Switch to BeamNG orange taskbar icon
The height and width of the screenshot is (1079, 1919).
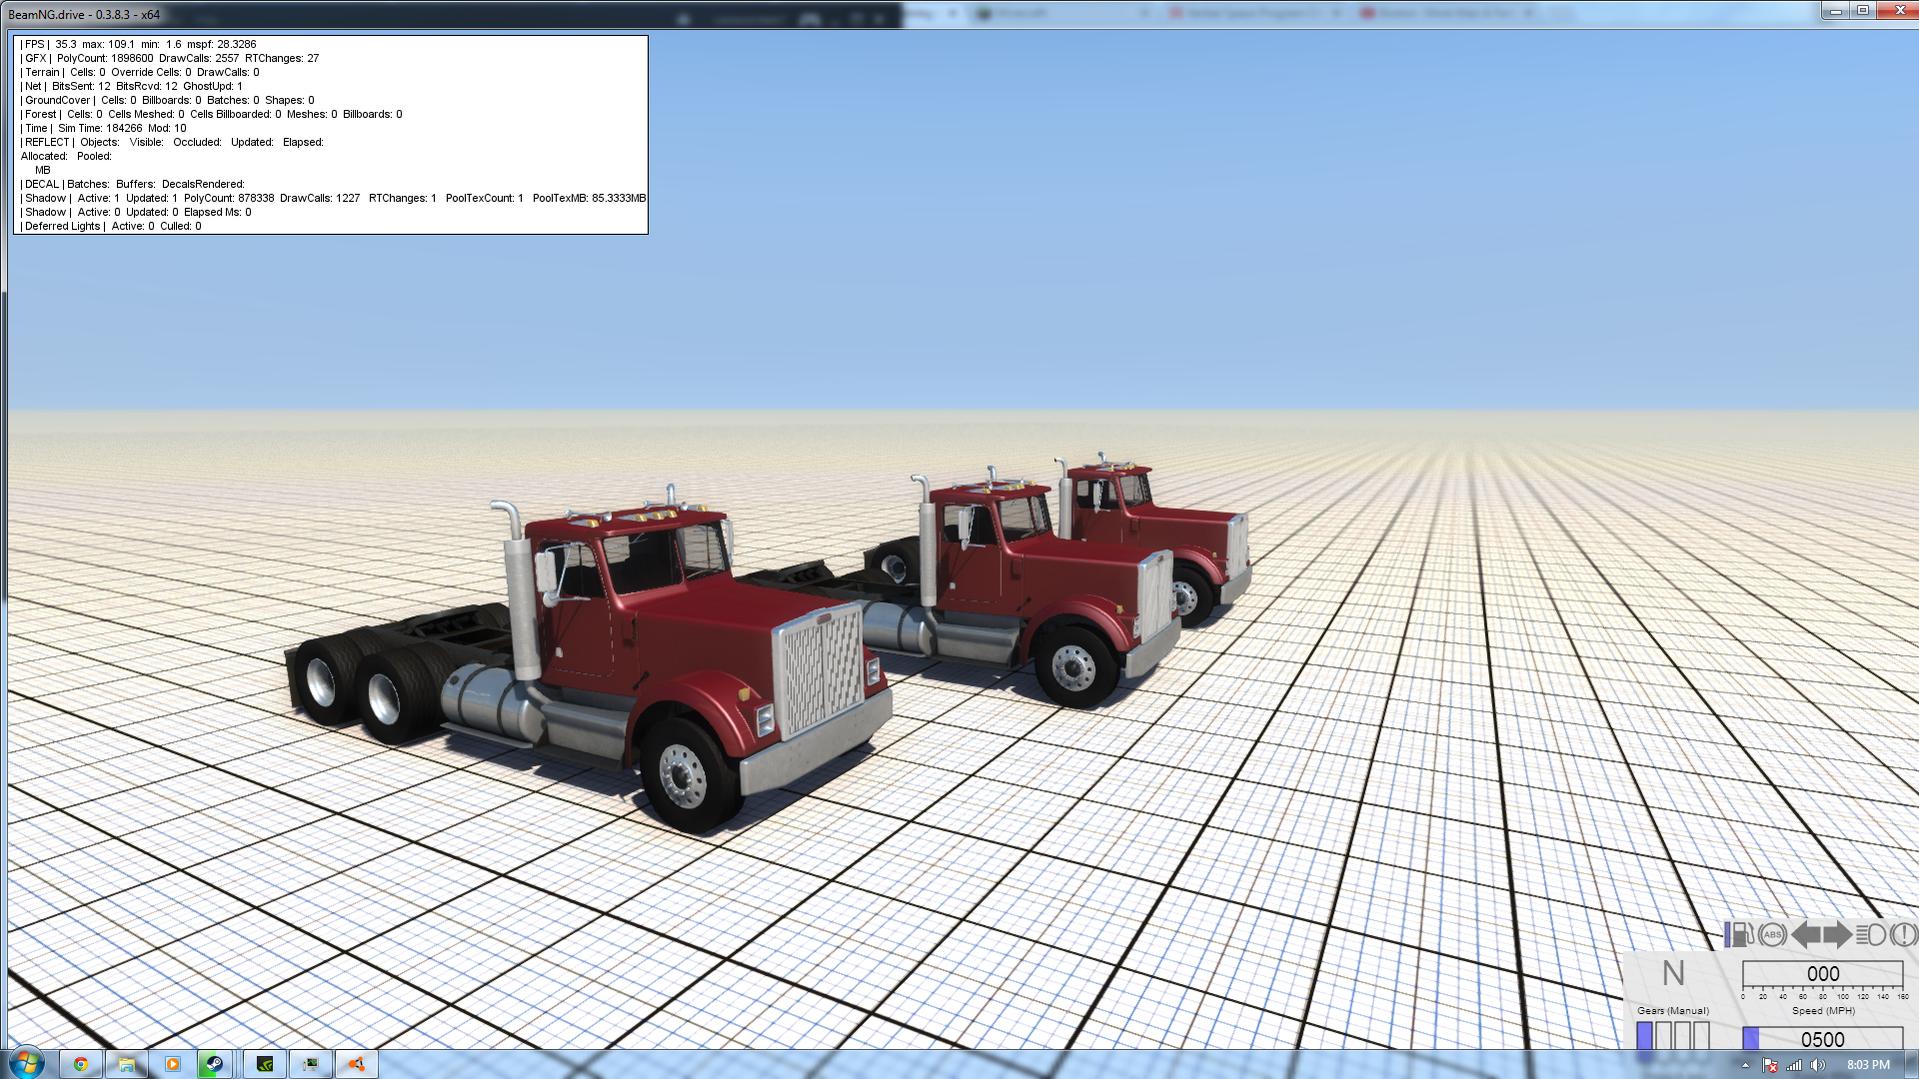click(x=357, y=1064)
